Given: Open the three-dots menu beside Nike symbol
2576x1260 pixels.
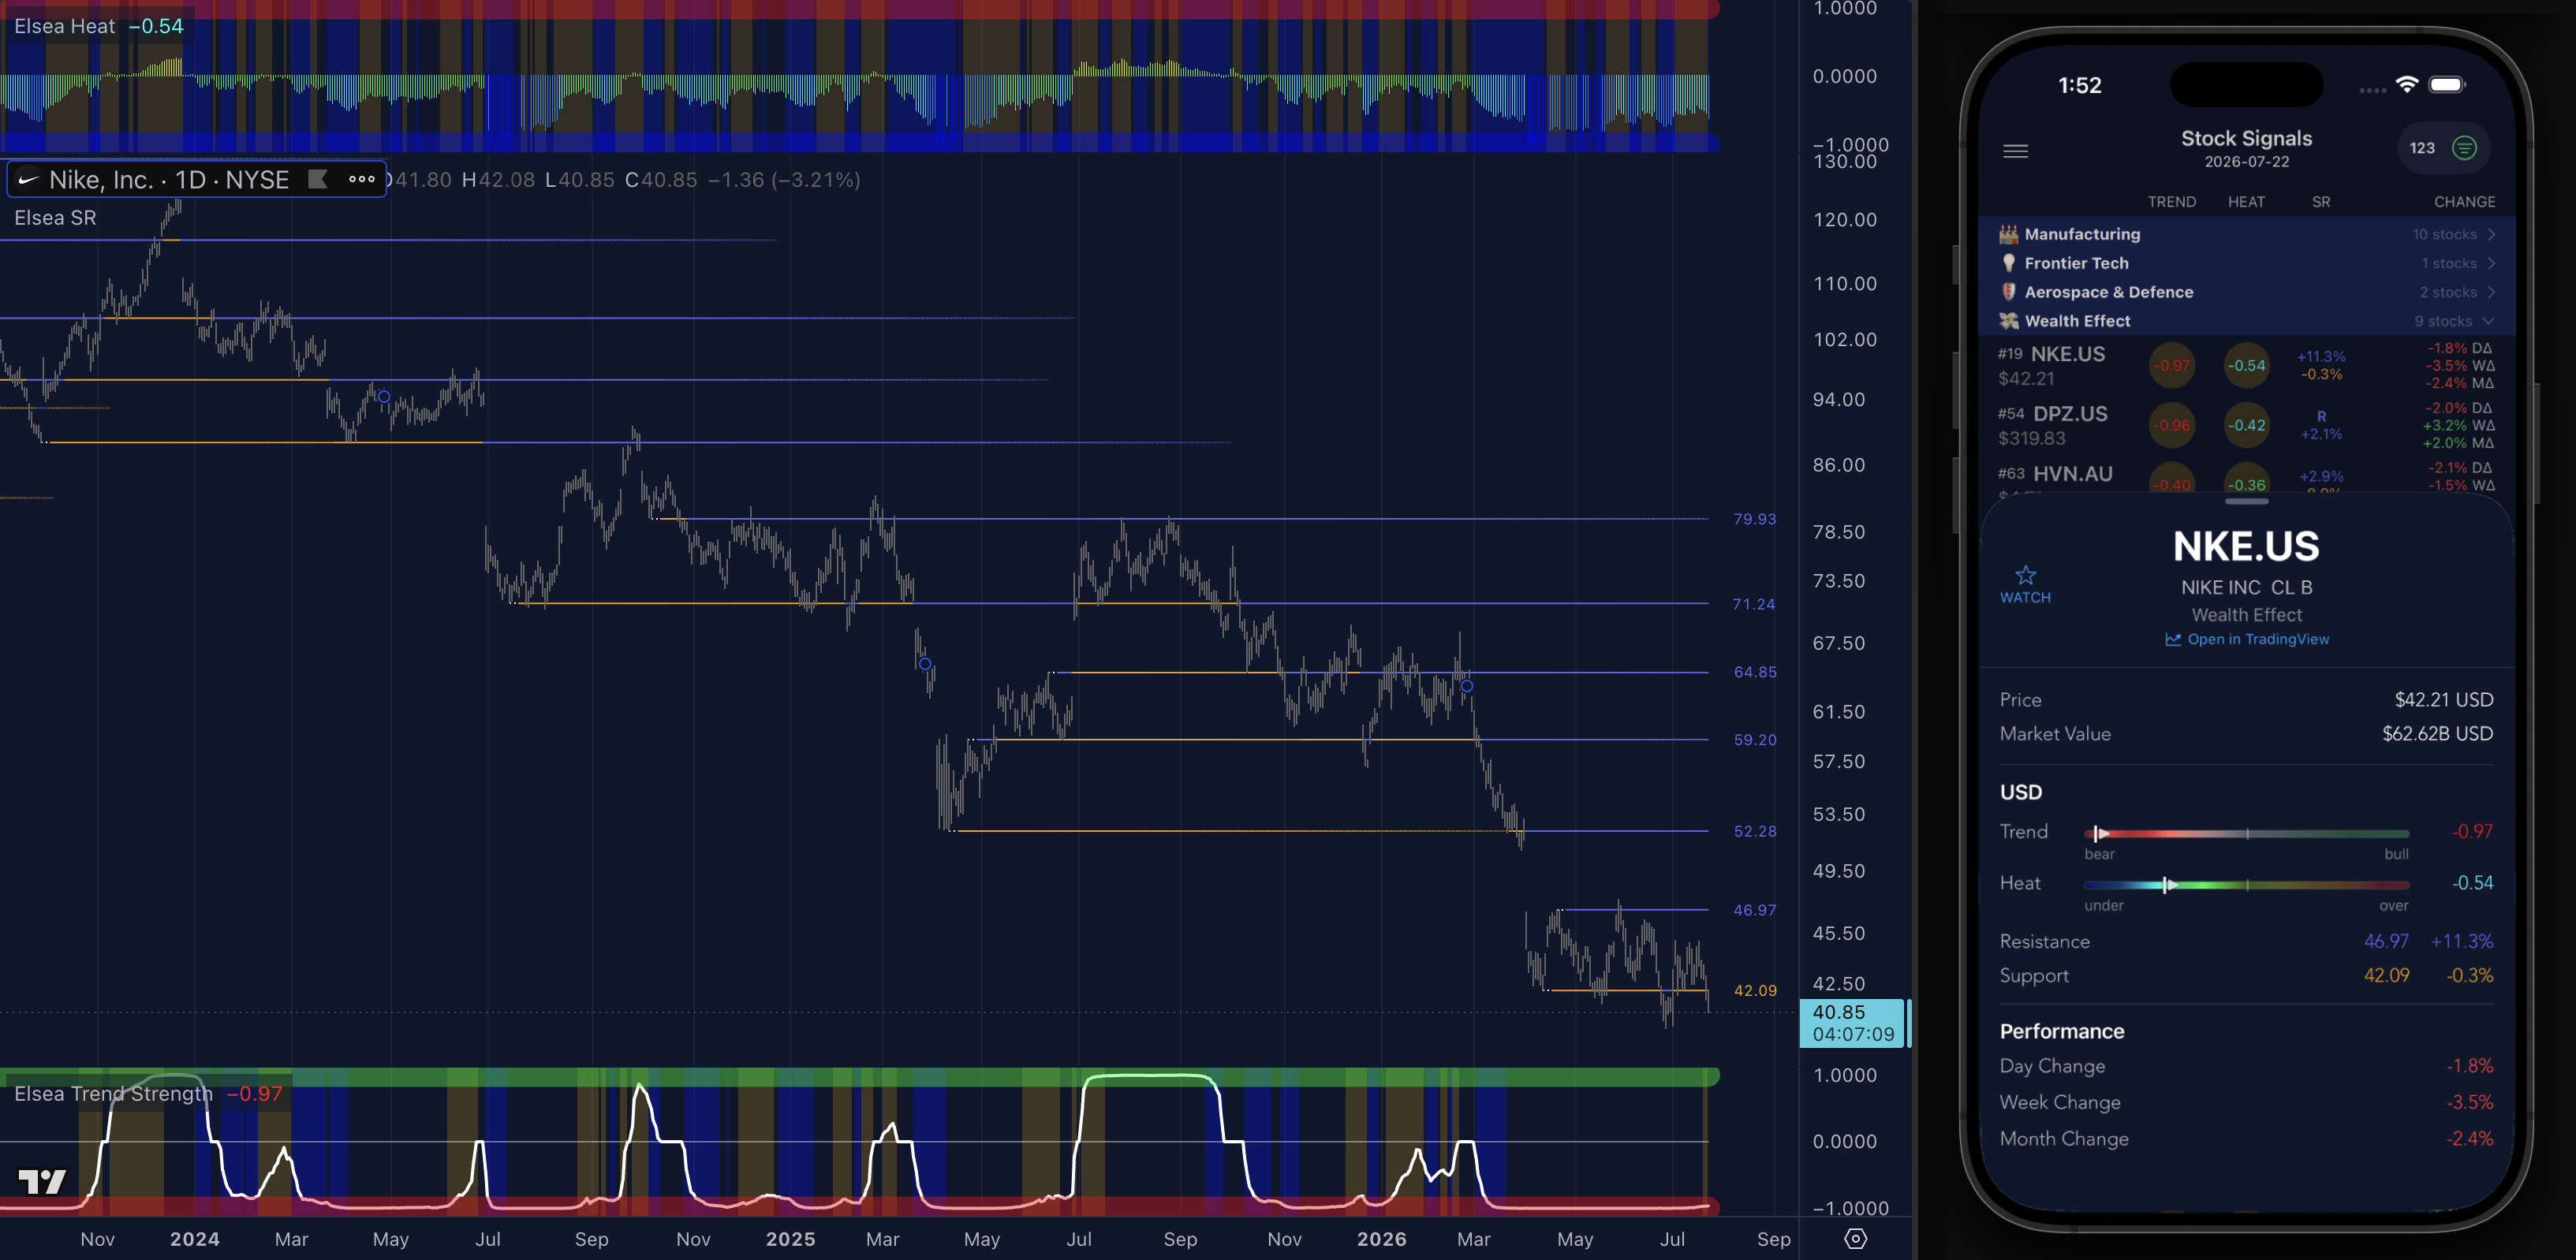Looking at the screenshot, I should pos(362,179).
